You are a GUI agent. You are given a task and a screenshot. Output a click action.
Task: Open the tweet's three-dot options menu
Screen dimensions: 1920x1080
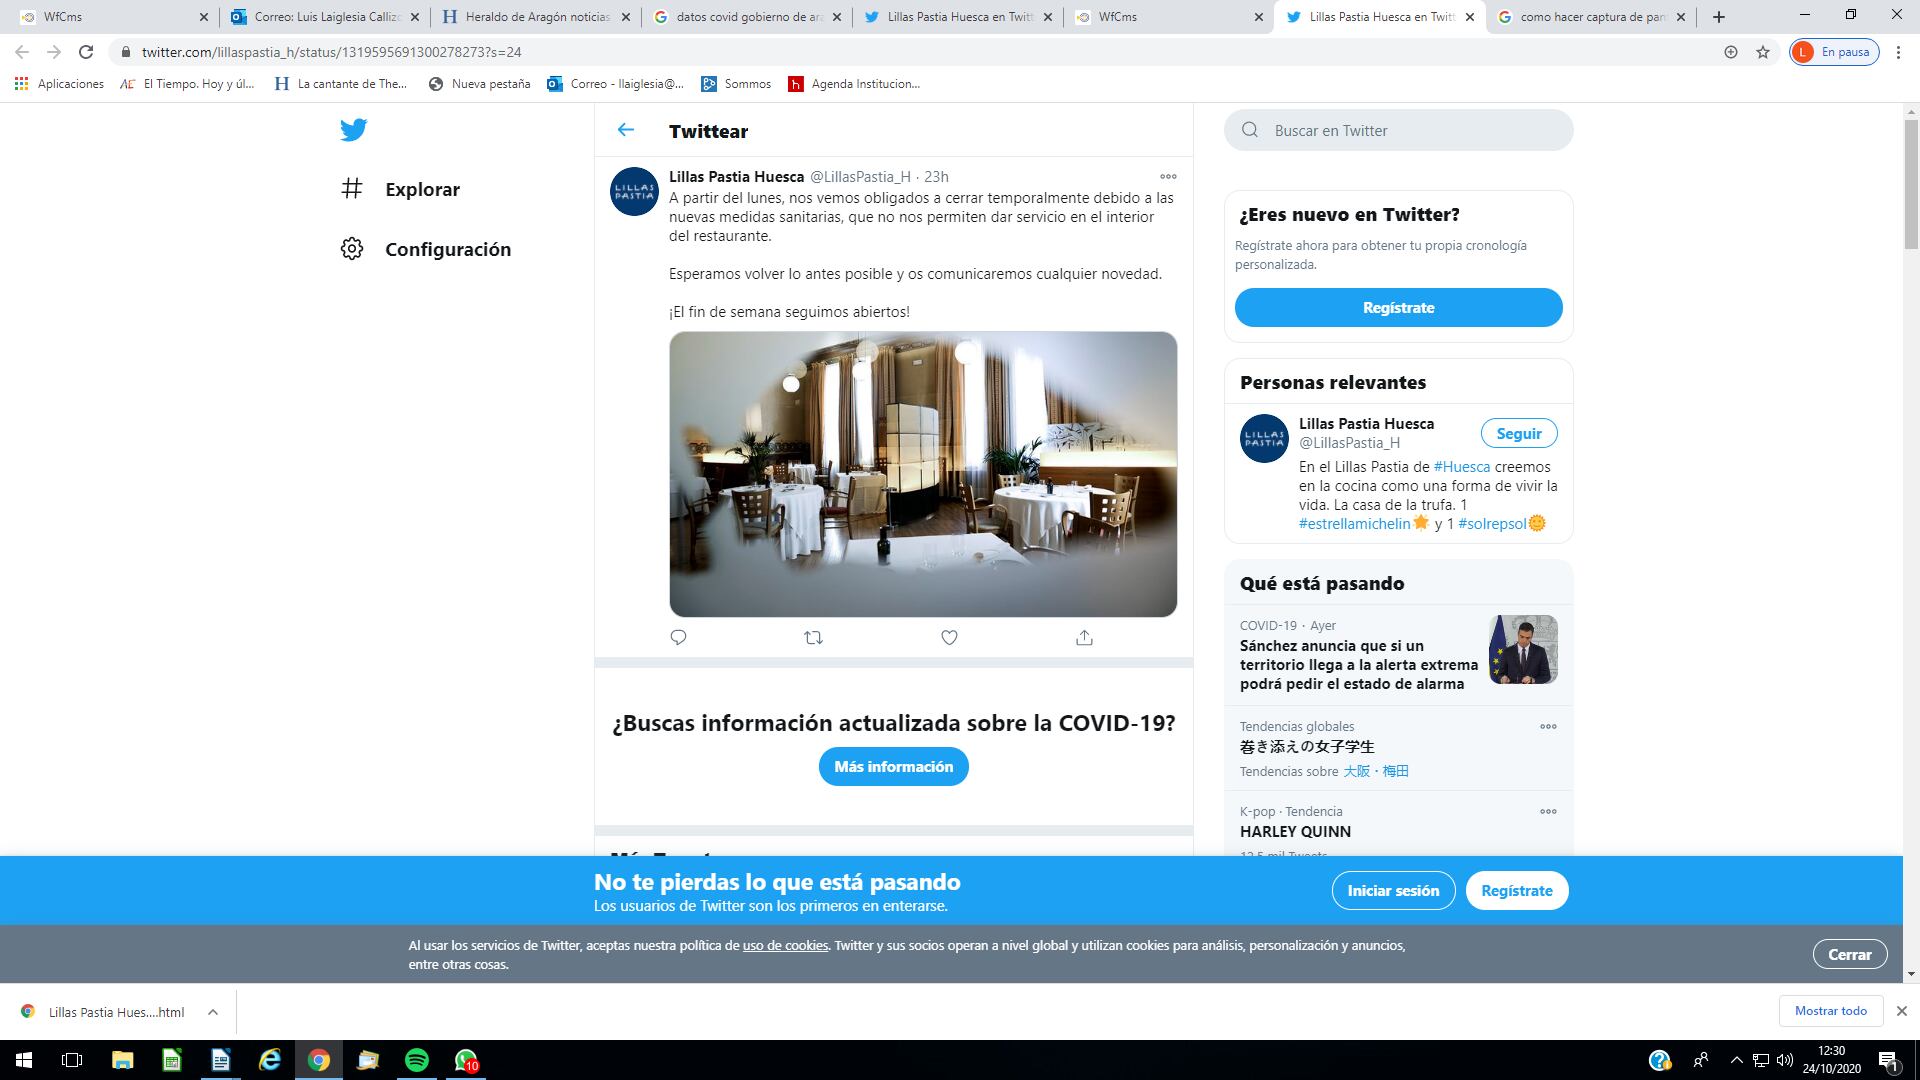[x=1167, y=177]
